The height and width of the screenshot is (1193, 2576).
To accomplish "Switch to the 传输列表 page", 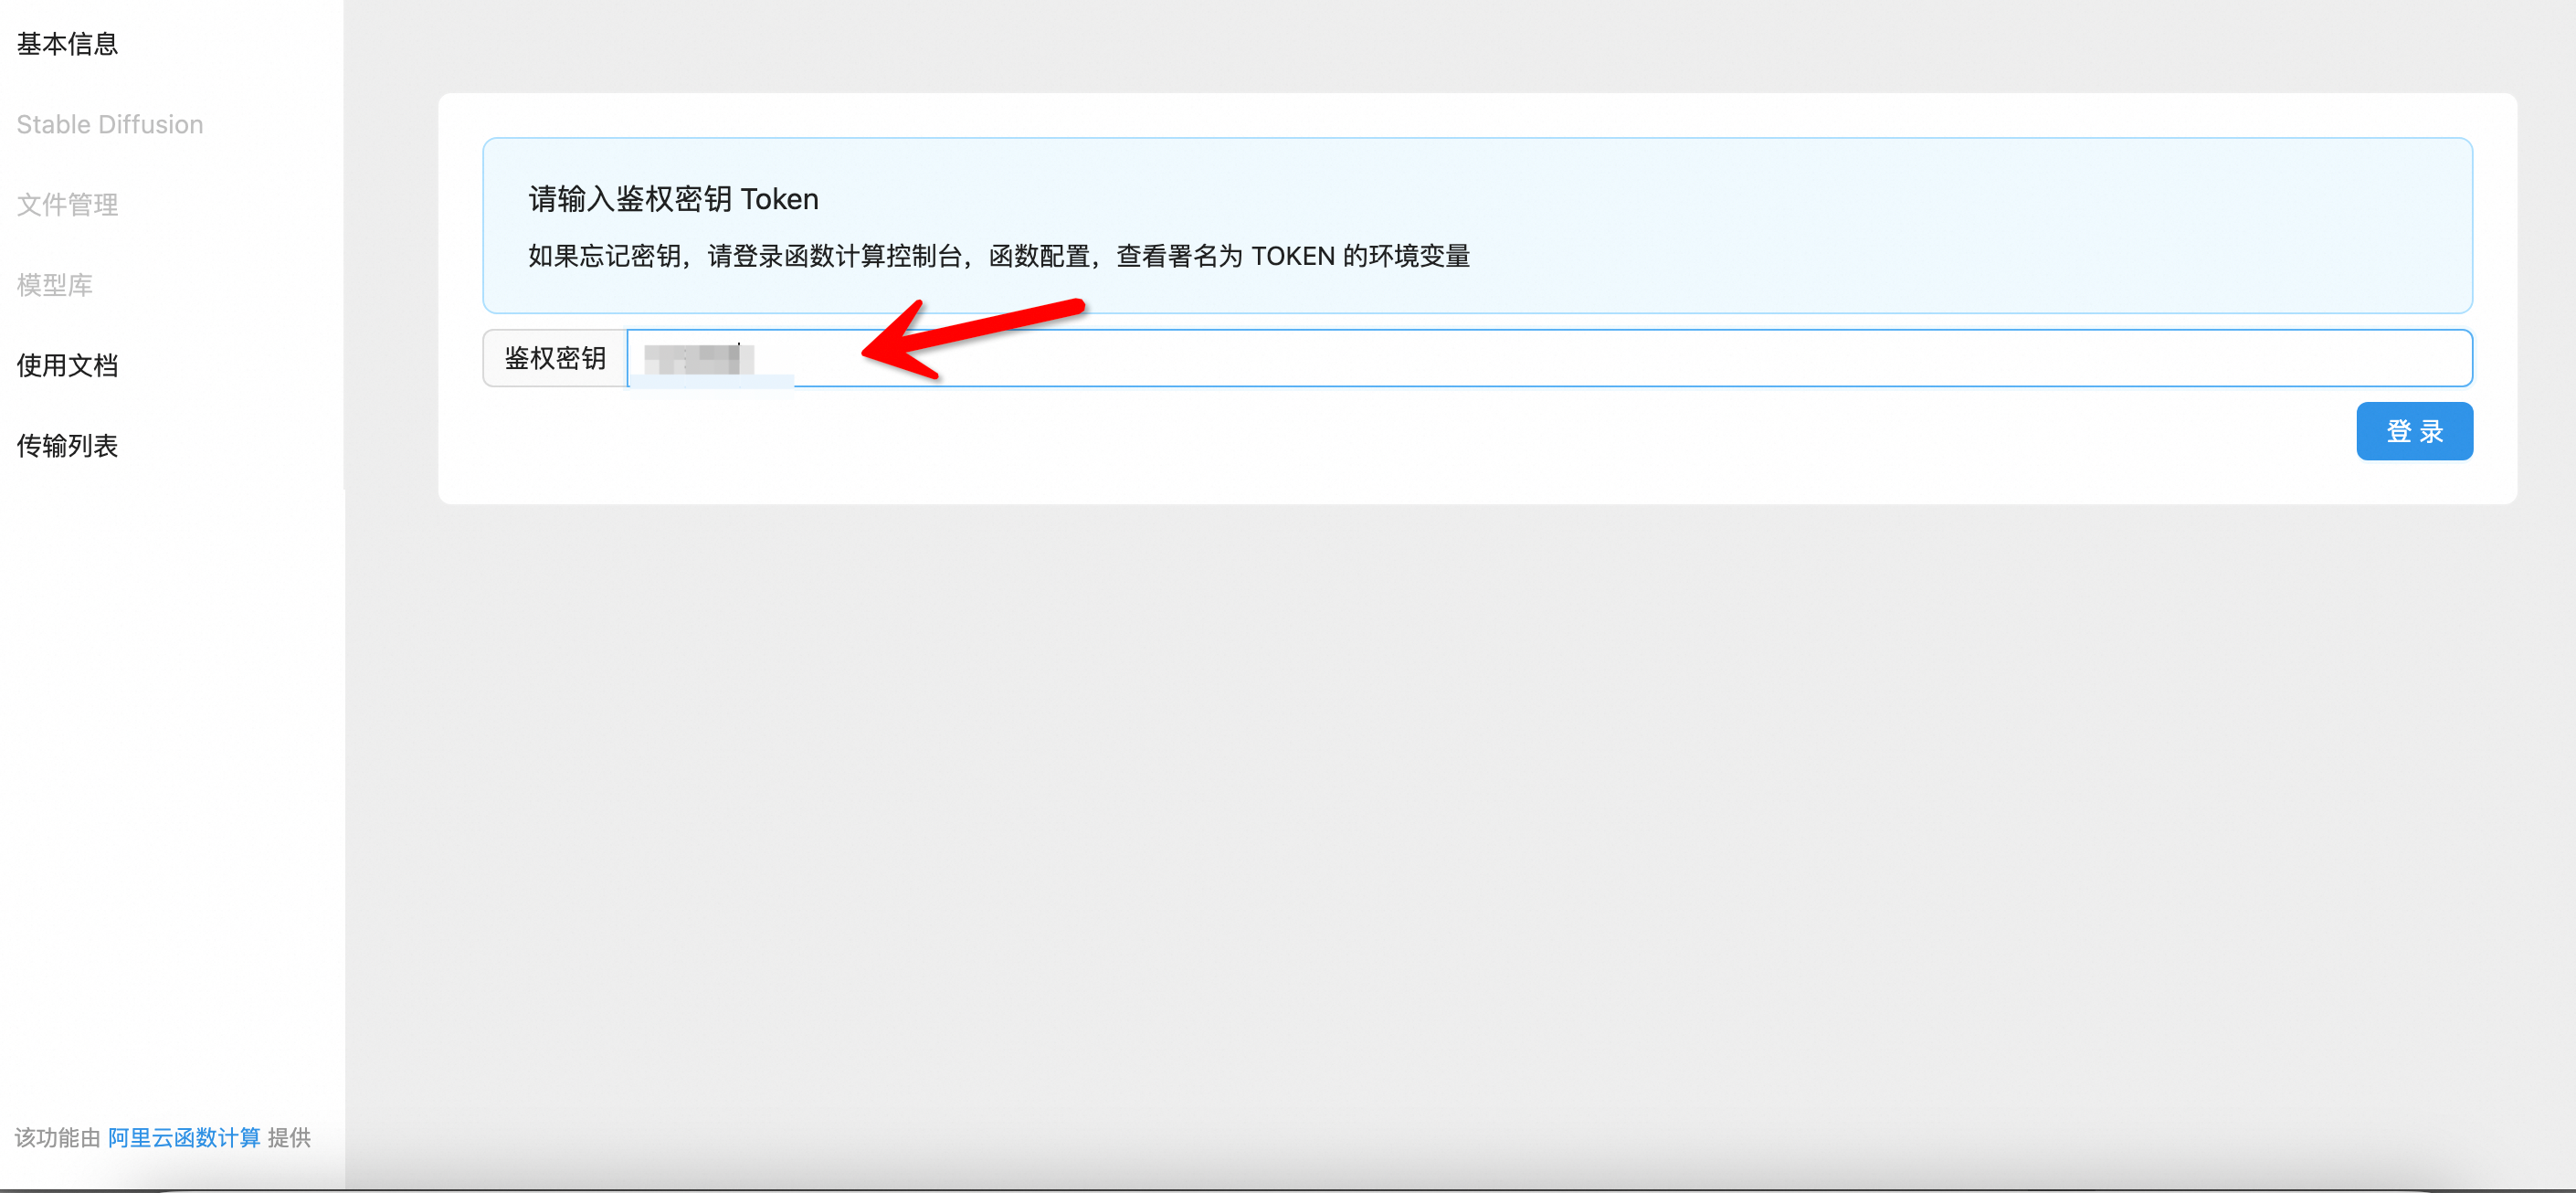I will (x=67, y=445).
